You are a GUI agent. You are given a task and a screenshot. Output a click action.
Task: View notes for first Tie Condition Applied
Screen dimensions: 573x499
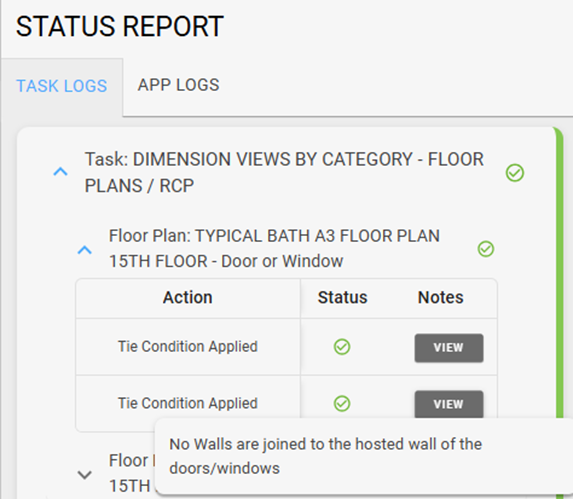449,348
